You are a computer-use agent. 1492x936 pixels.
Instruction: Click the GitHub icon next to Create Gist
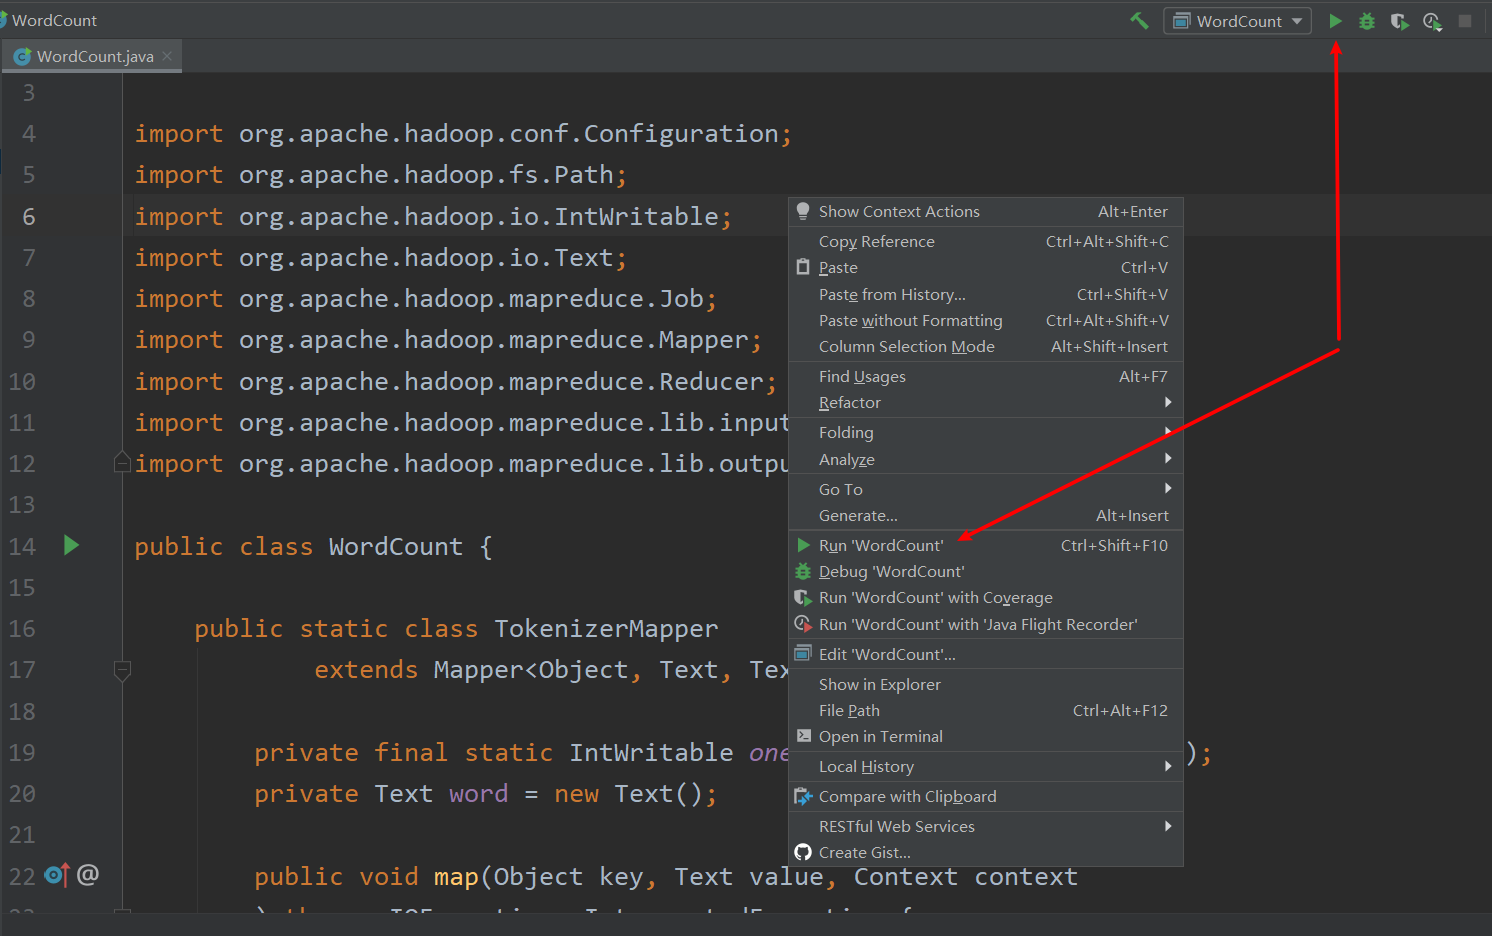[803, 852]
